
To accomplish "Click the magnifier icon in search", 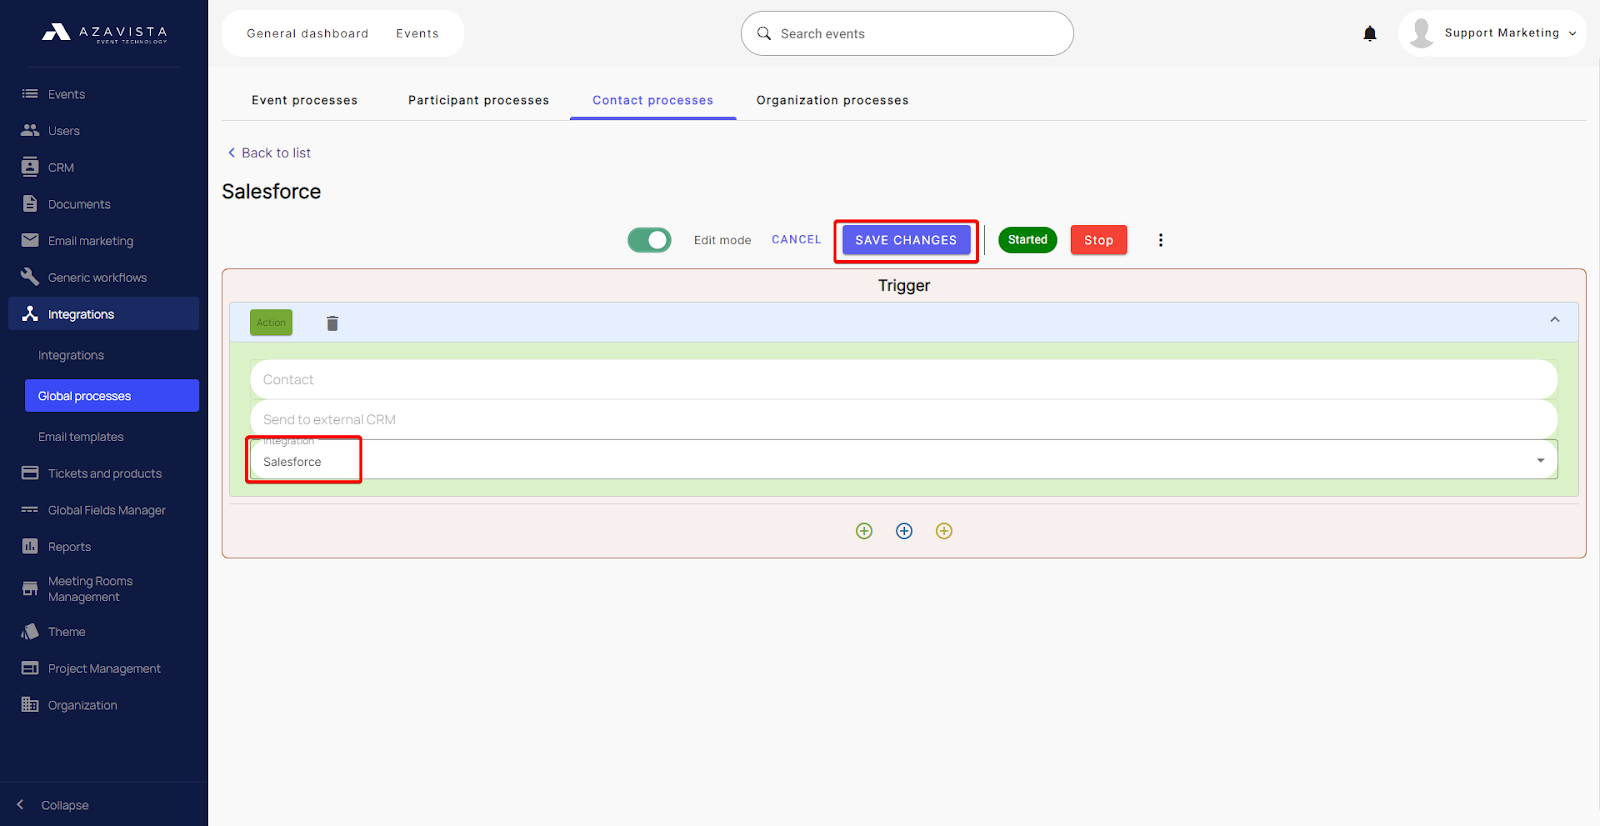I will click(764, 33).
